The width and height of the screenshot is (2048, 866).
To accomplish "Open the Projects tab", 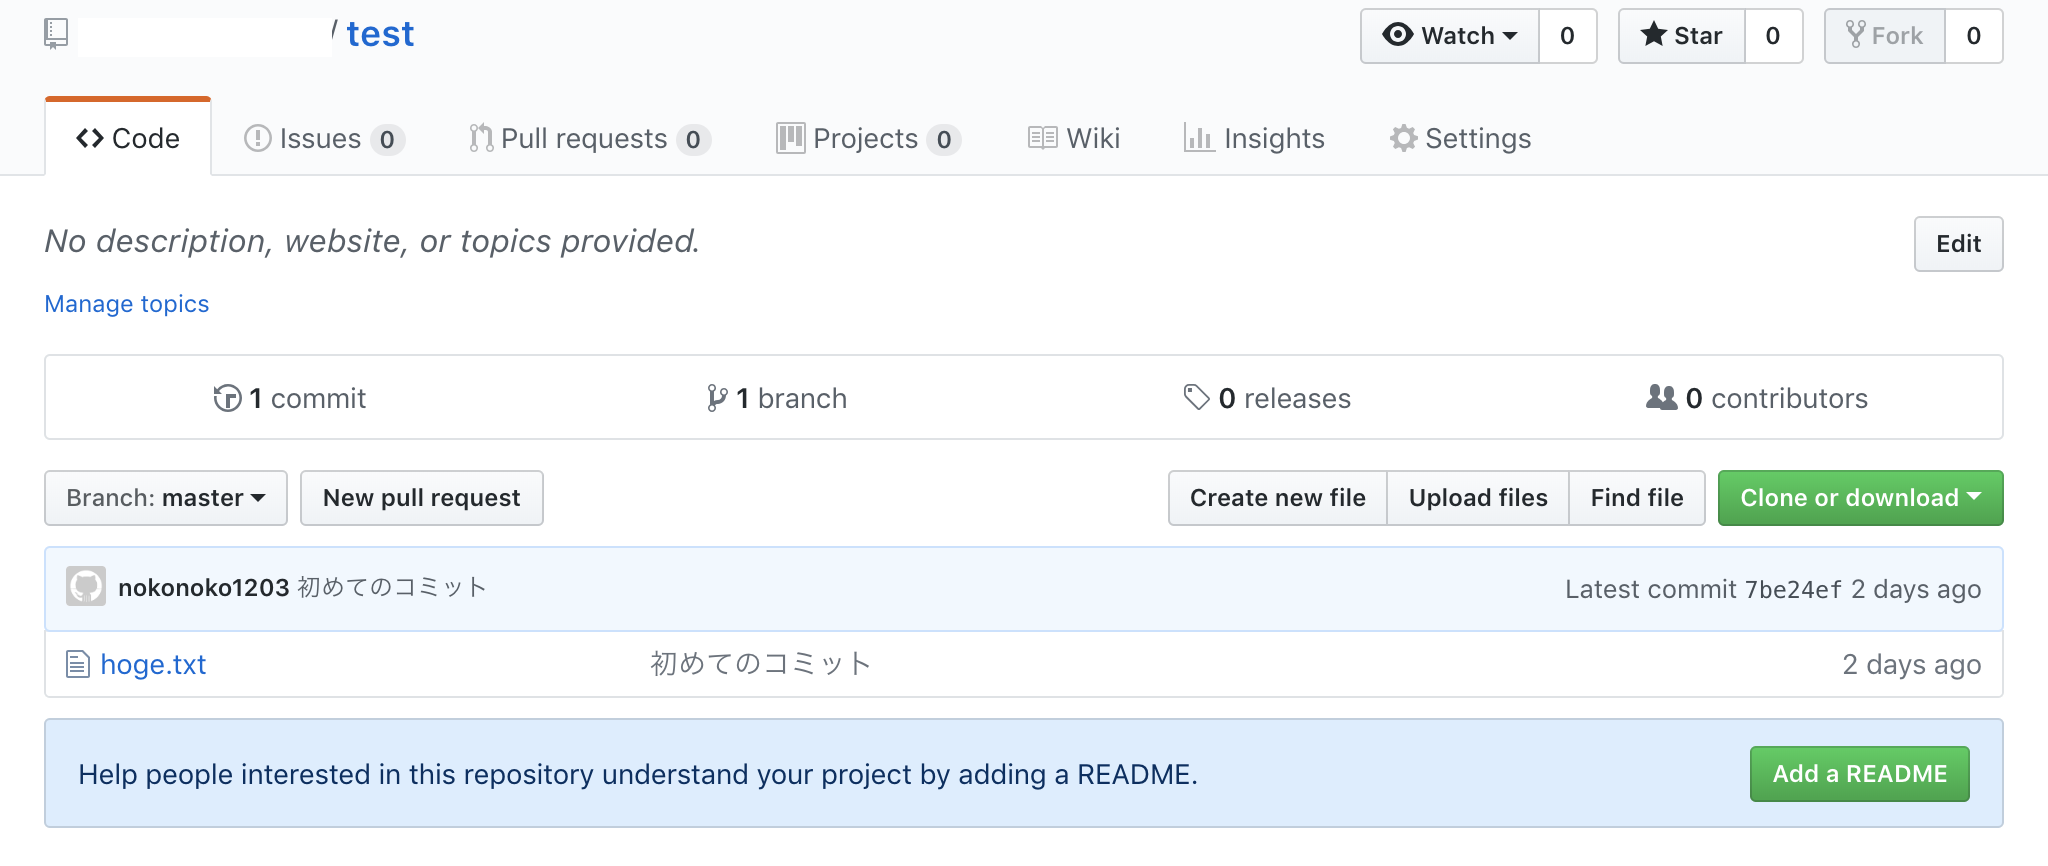I will pyautogui.click(x=869, y=138).
